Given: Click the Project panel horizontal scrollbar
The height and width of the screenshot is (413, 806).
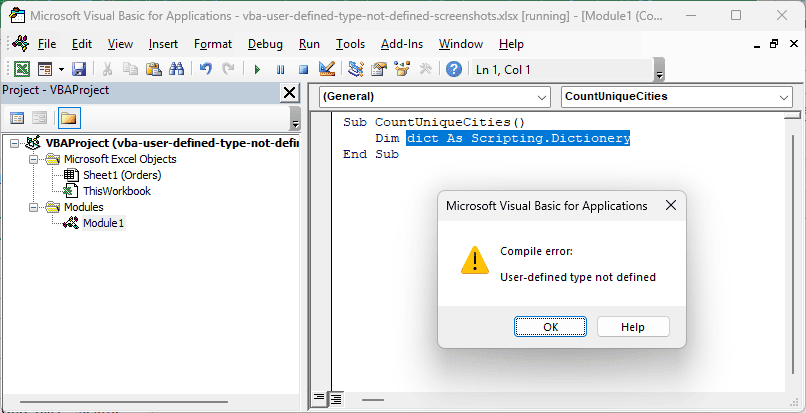Looking at the screenshot, I should pos(124,402).
